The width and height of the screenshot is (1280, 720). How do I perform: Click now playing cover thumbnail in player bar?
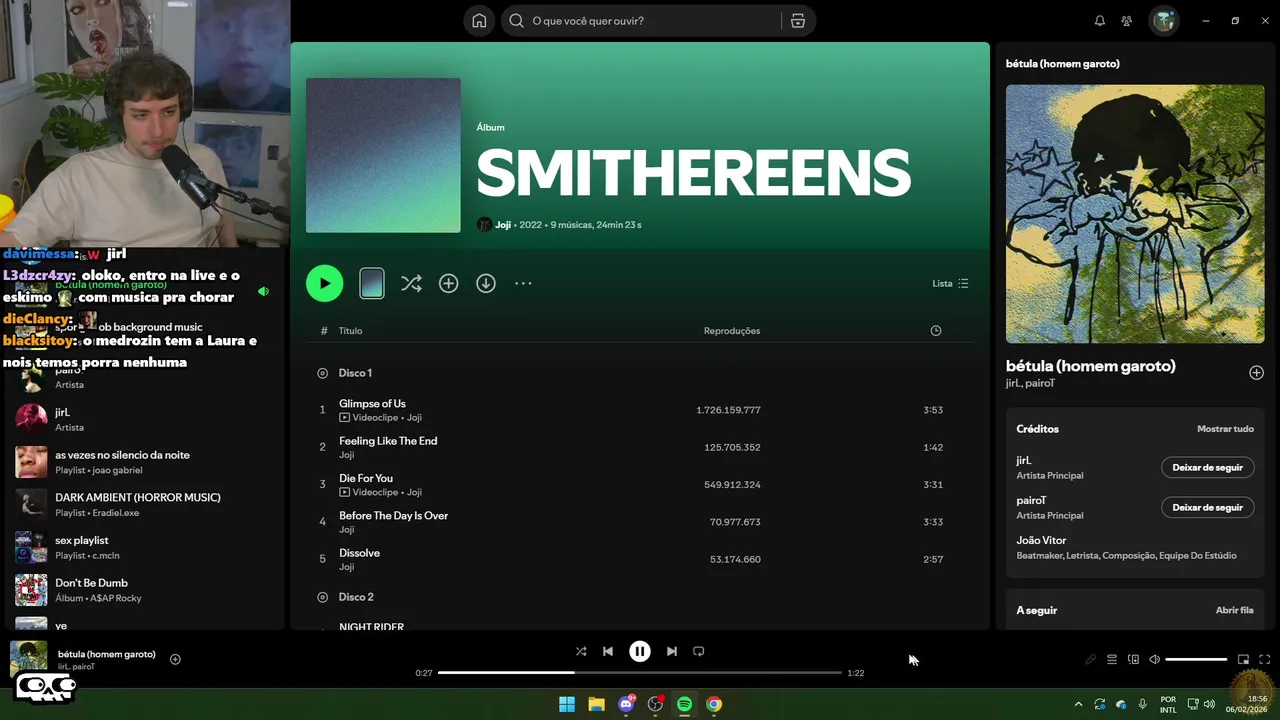29,660
